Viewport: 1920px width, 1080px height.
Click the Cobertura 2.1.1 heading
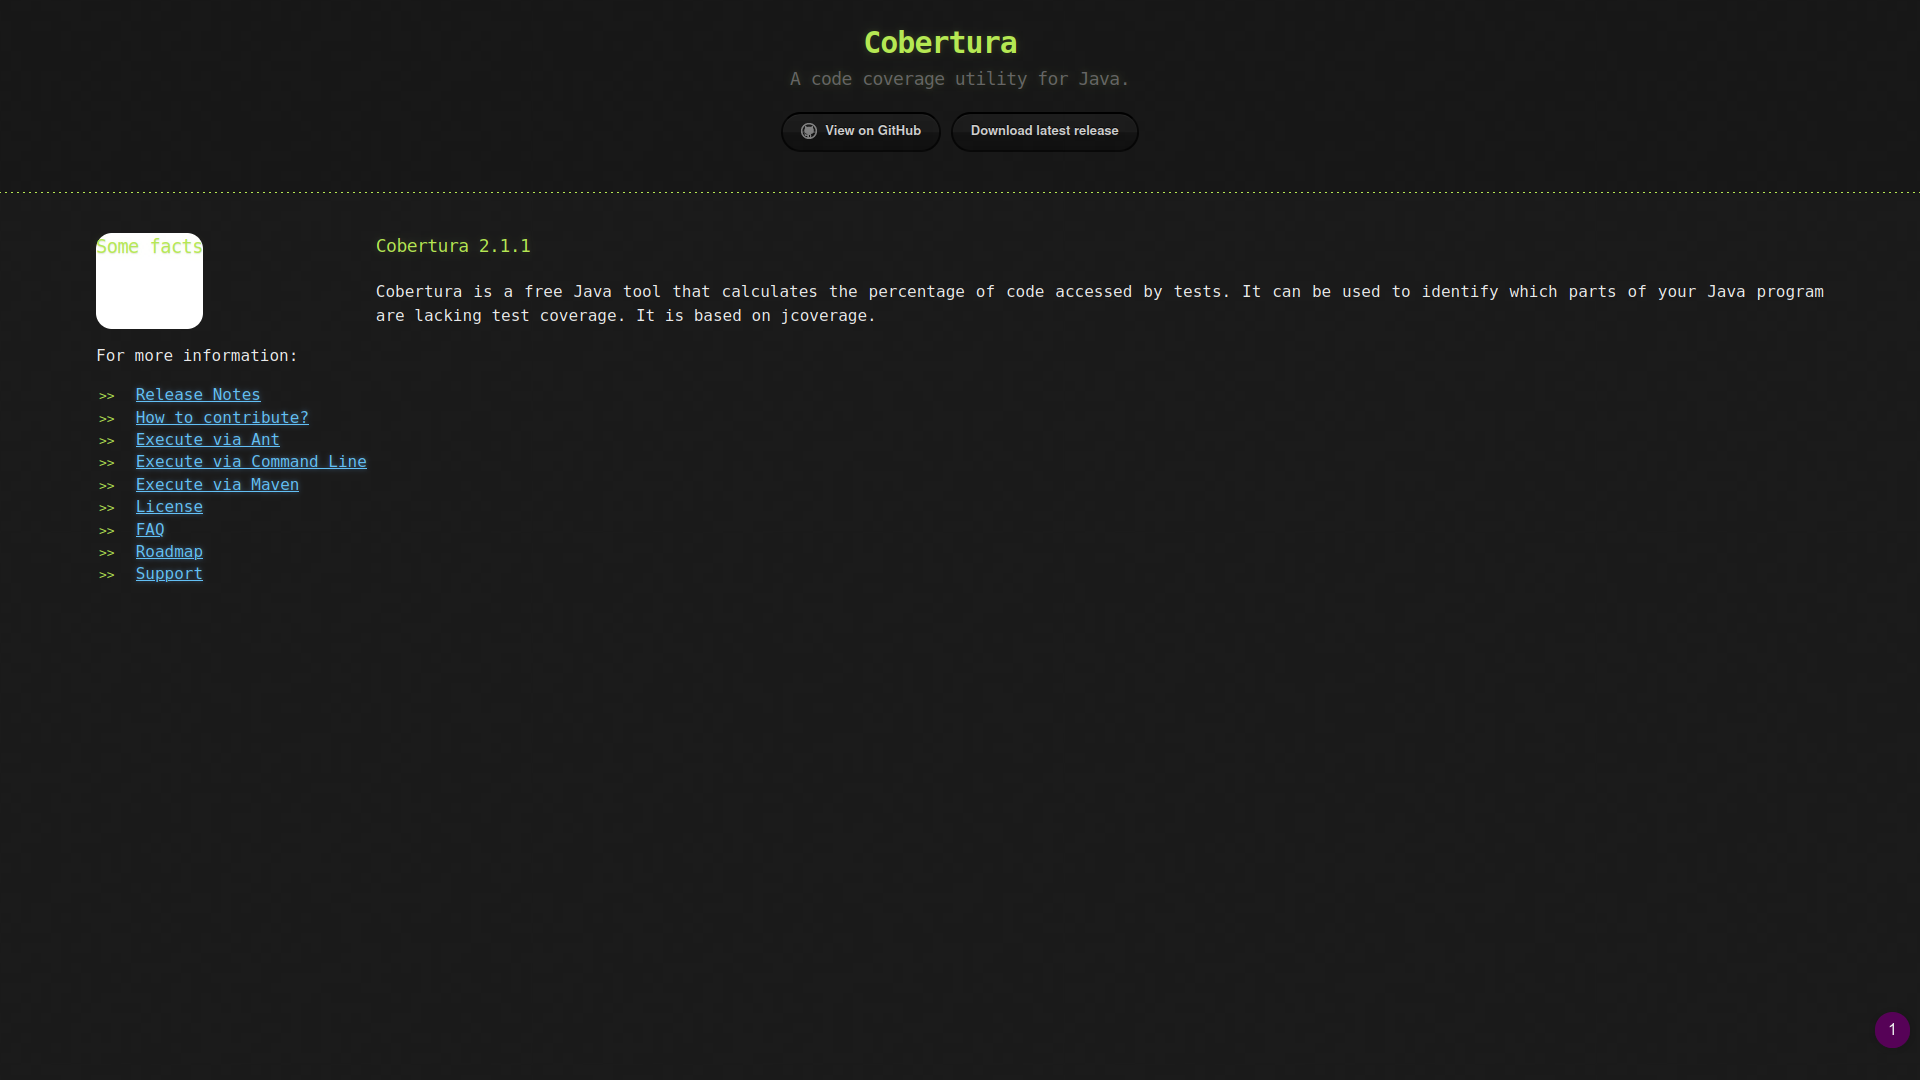pyautogui.click(x=453, y=246)
